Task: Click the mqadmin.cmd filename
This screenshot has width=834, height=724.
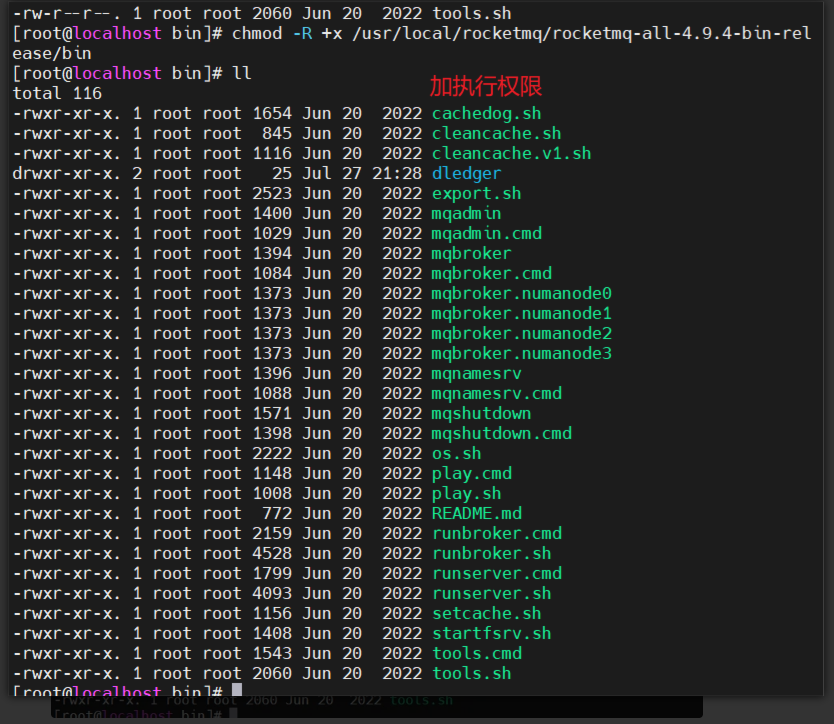Action: point(486,234)
